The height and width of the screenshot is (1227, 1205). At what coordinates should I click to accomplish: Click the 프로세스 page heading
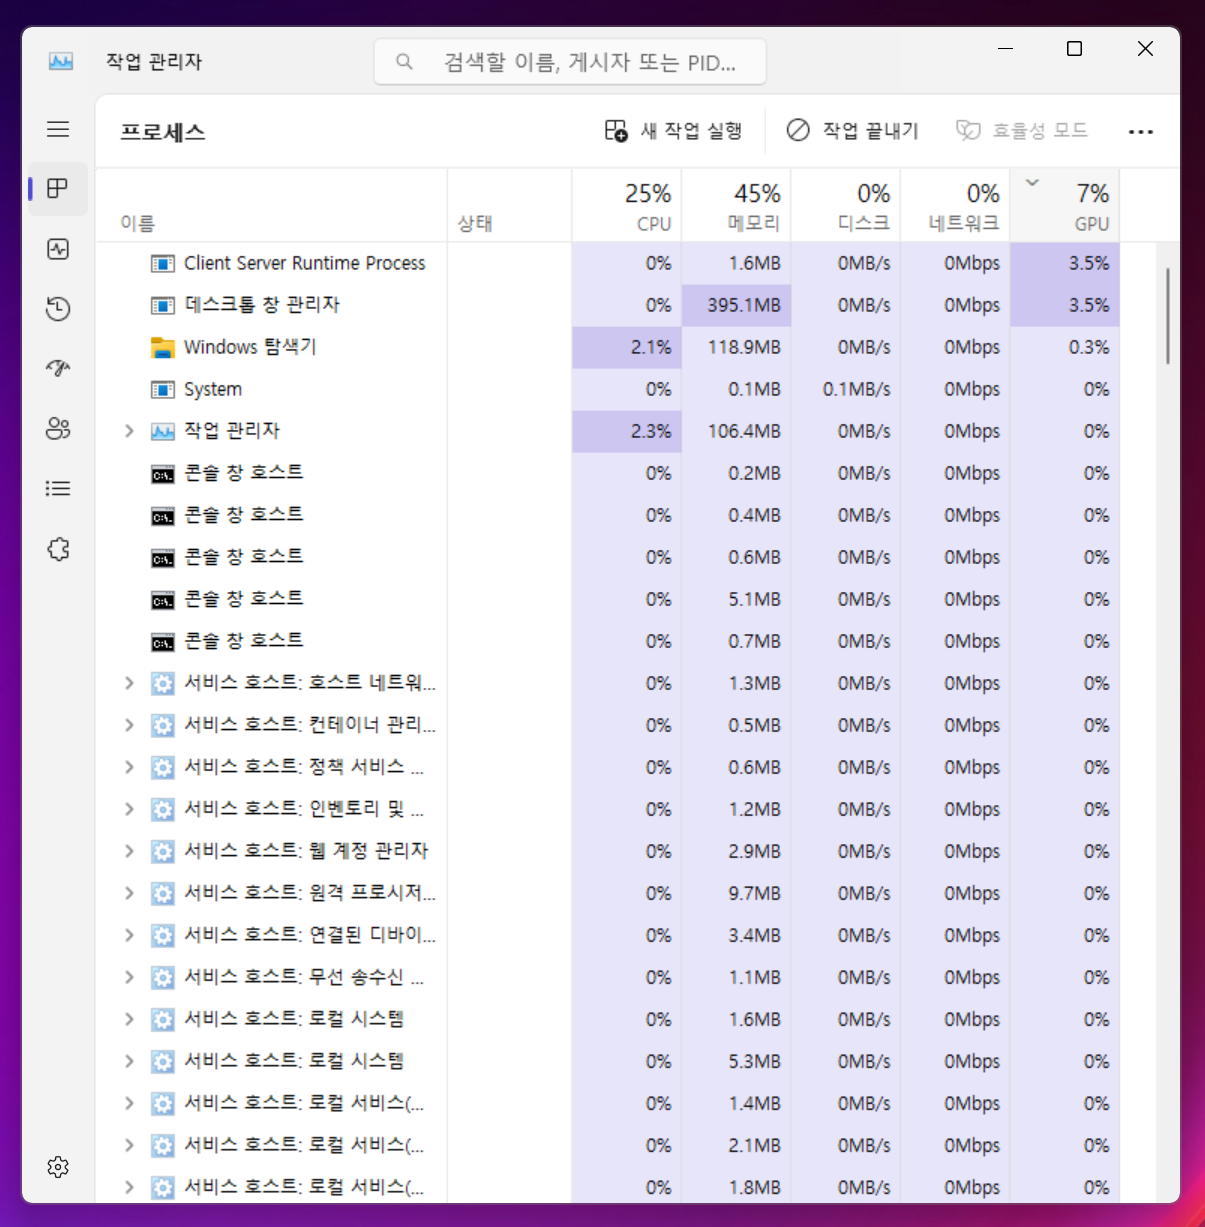[163, 132]
